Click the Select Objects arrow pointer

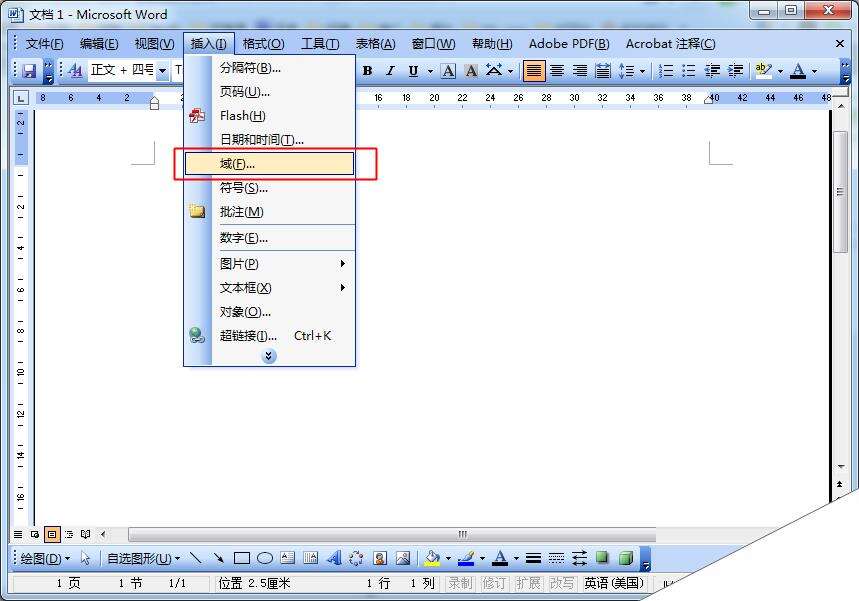tap(85, 558)
